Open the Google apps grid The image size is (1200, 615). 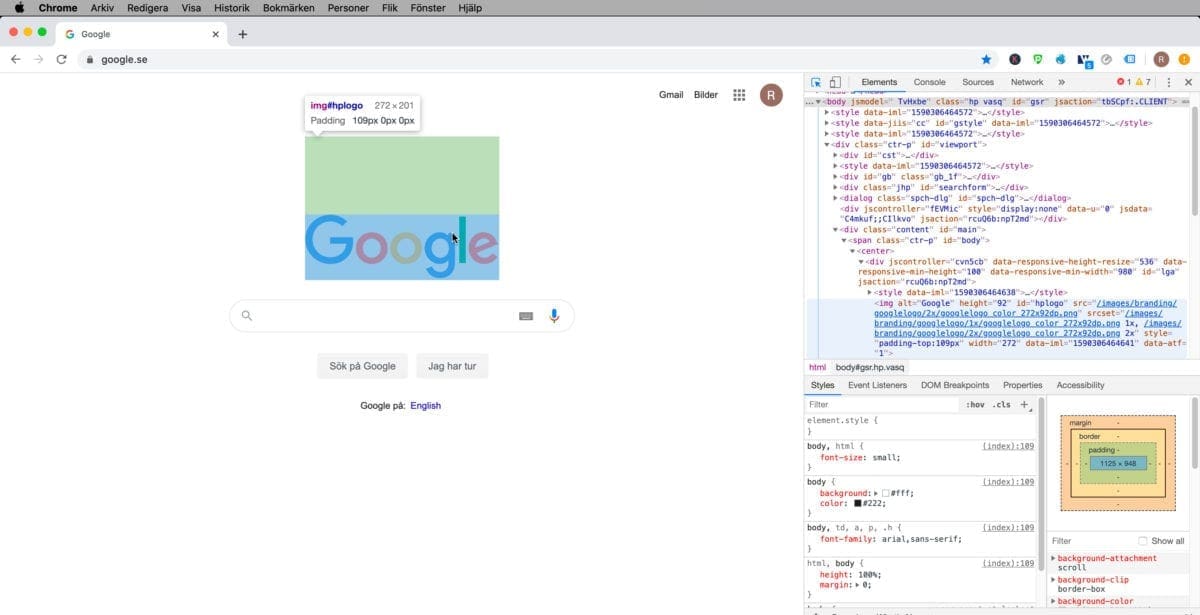coord(739,95)
